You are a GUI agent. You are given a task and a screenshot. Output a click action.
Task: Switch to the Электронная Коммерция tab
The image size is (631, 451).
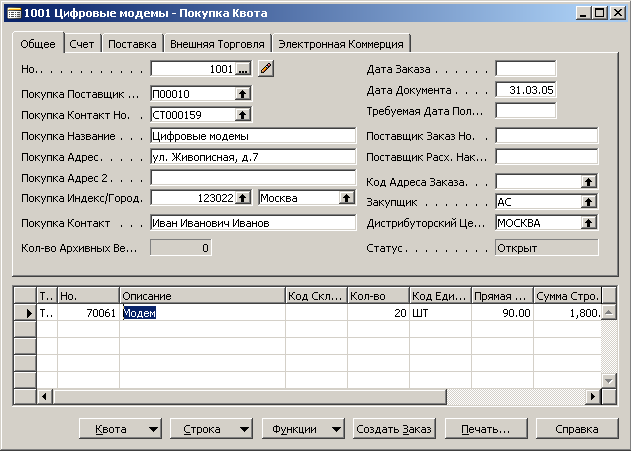coord(341,44)
